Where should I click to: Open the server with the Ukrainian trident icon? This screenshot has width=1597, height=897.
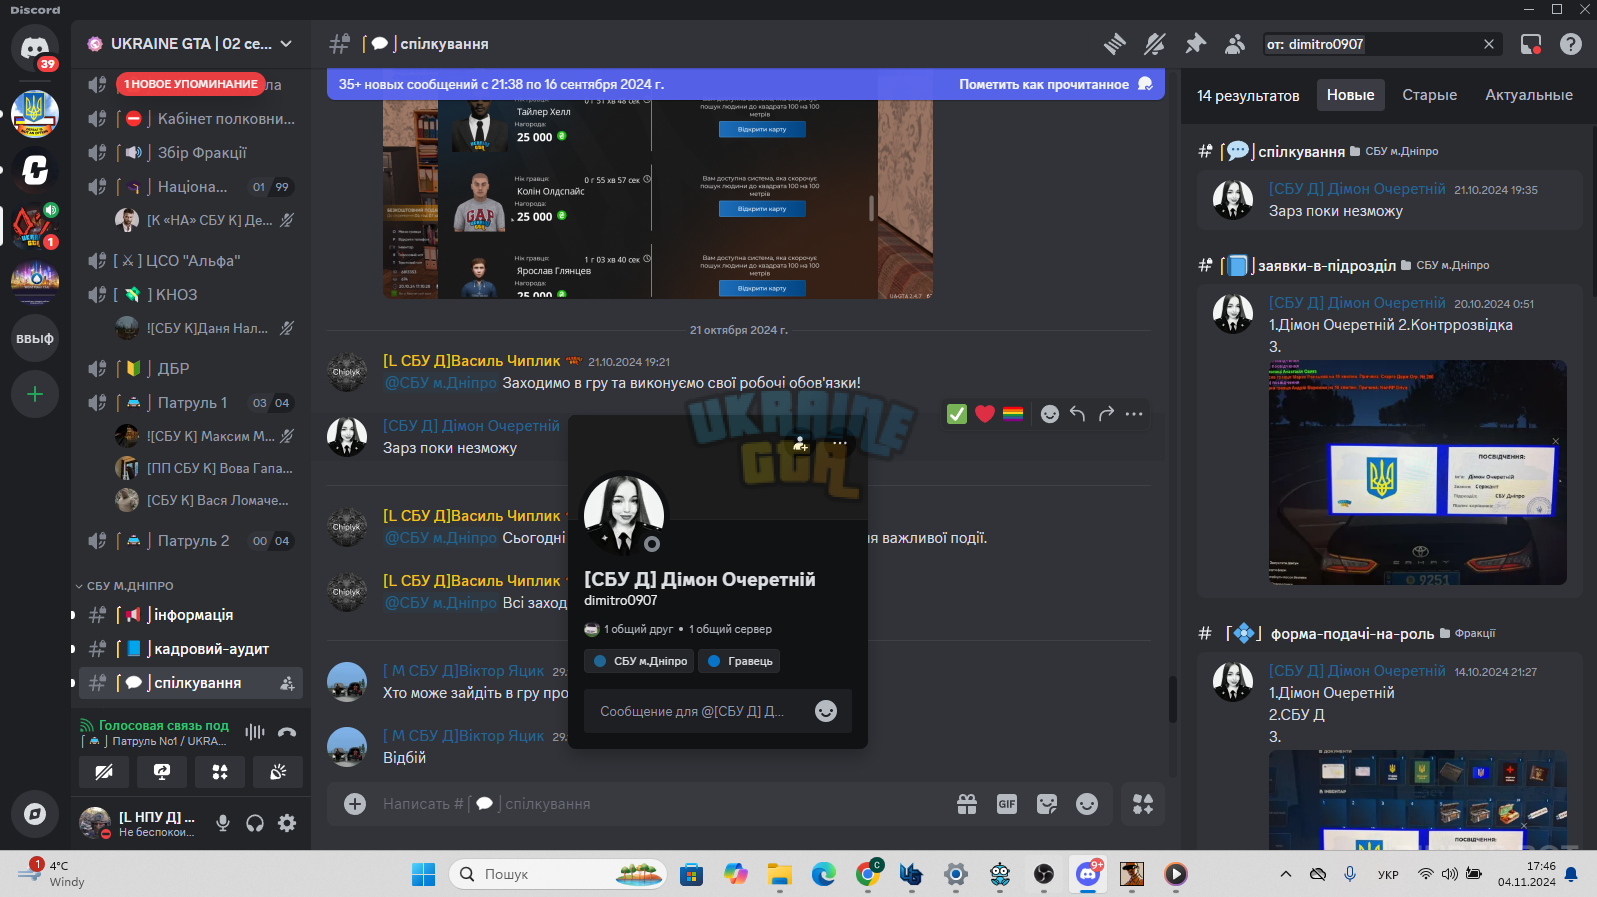35,113
